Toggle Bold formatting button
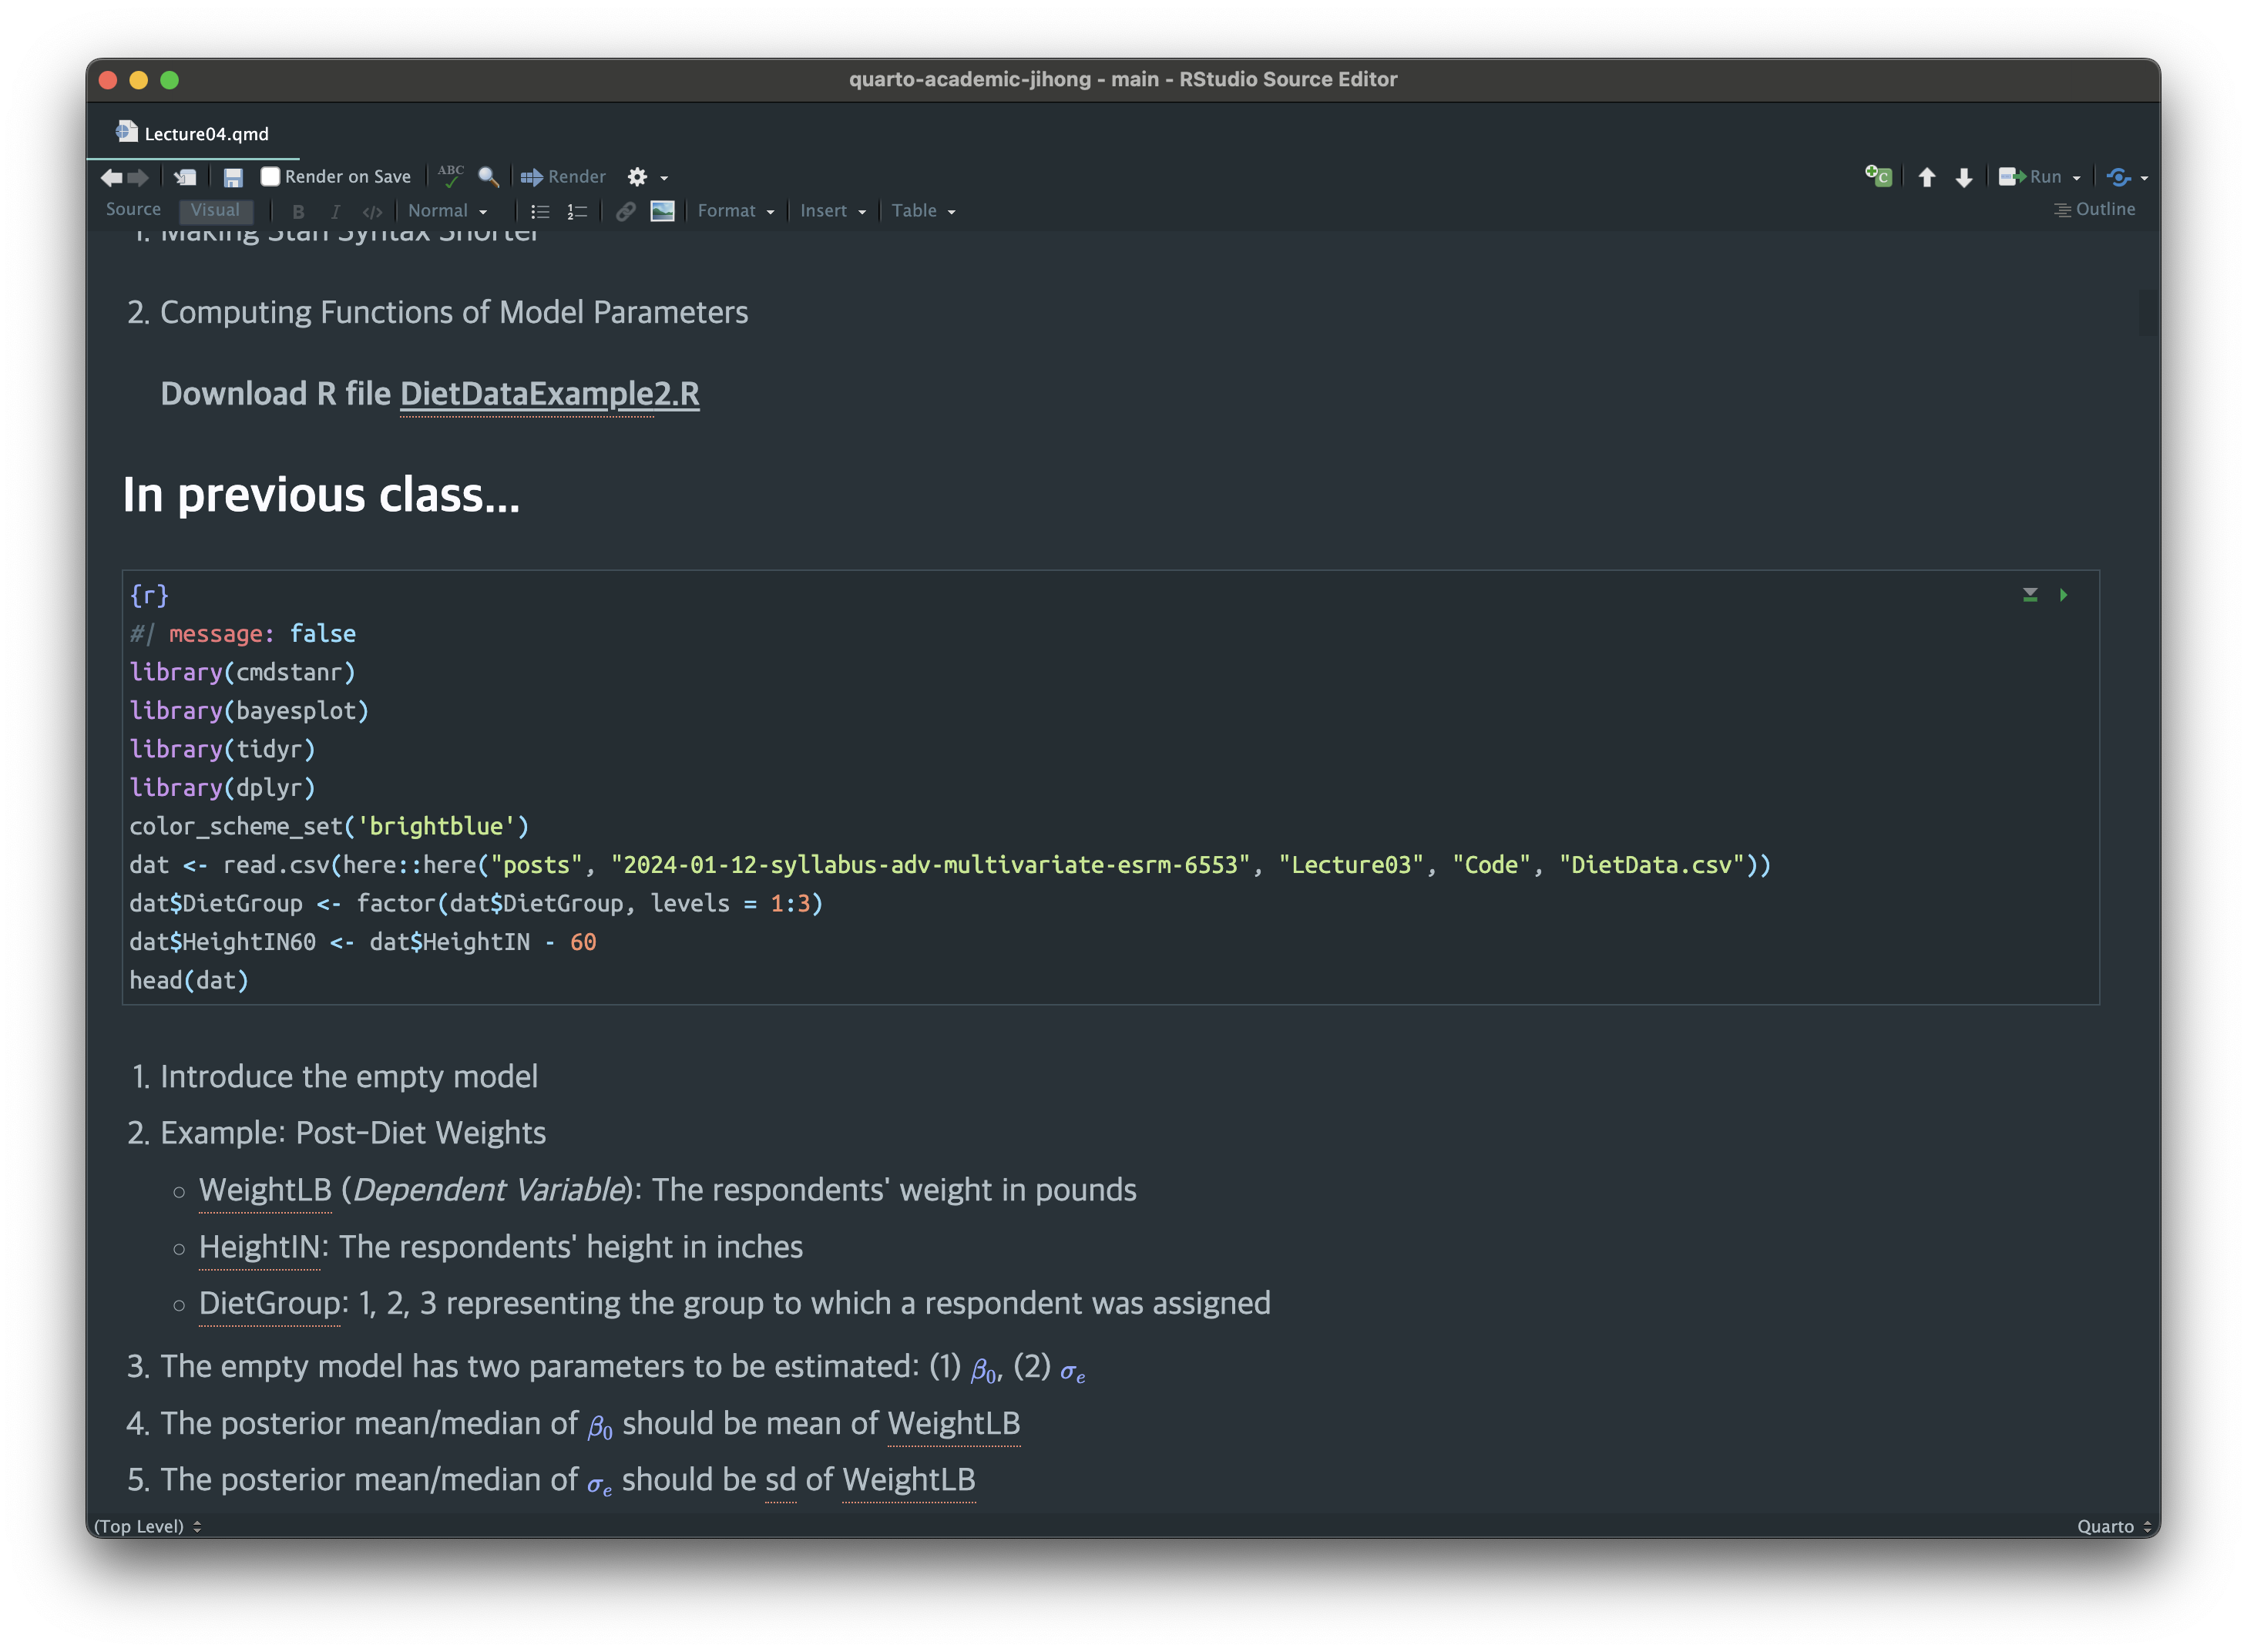The height and width of the screenshot is (1652, 2247). tap(297, 210)
